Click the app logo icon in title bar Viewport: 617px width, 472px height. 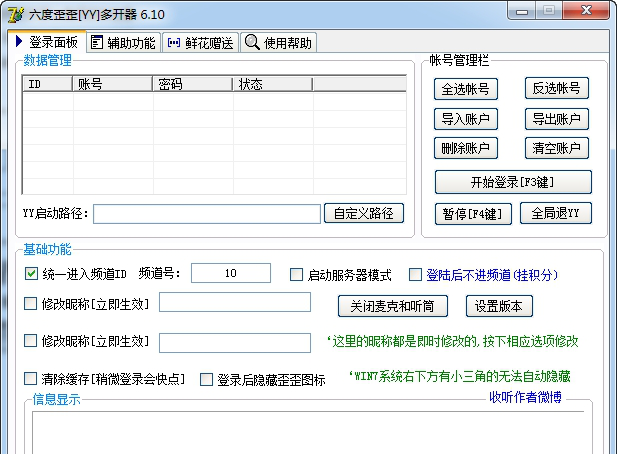15,15
